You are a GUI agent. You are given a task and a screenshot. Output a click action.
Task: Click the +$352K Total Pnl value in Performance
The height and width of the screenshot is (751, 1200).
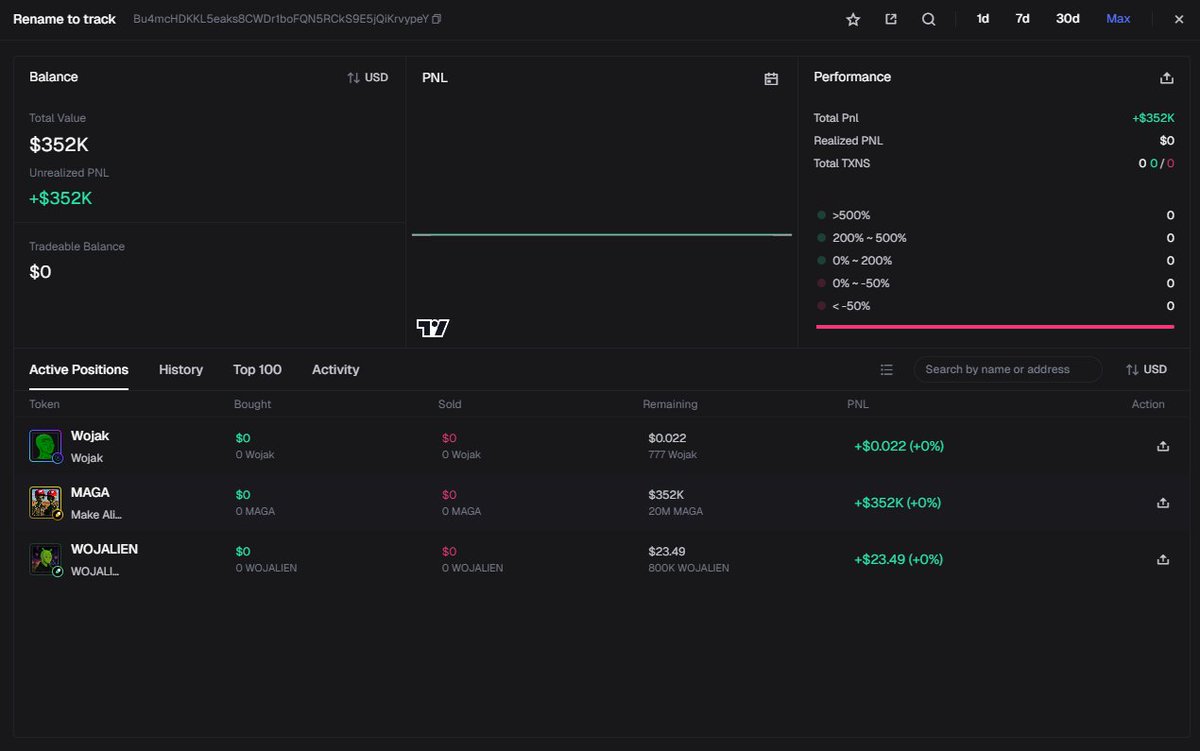click(1153, 118)
